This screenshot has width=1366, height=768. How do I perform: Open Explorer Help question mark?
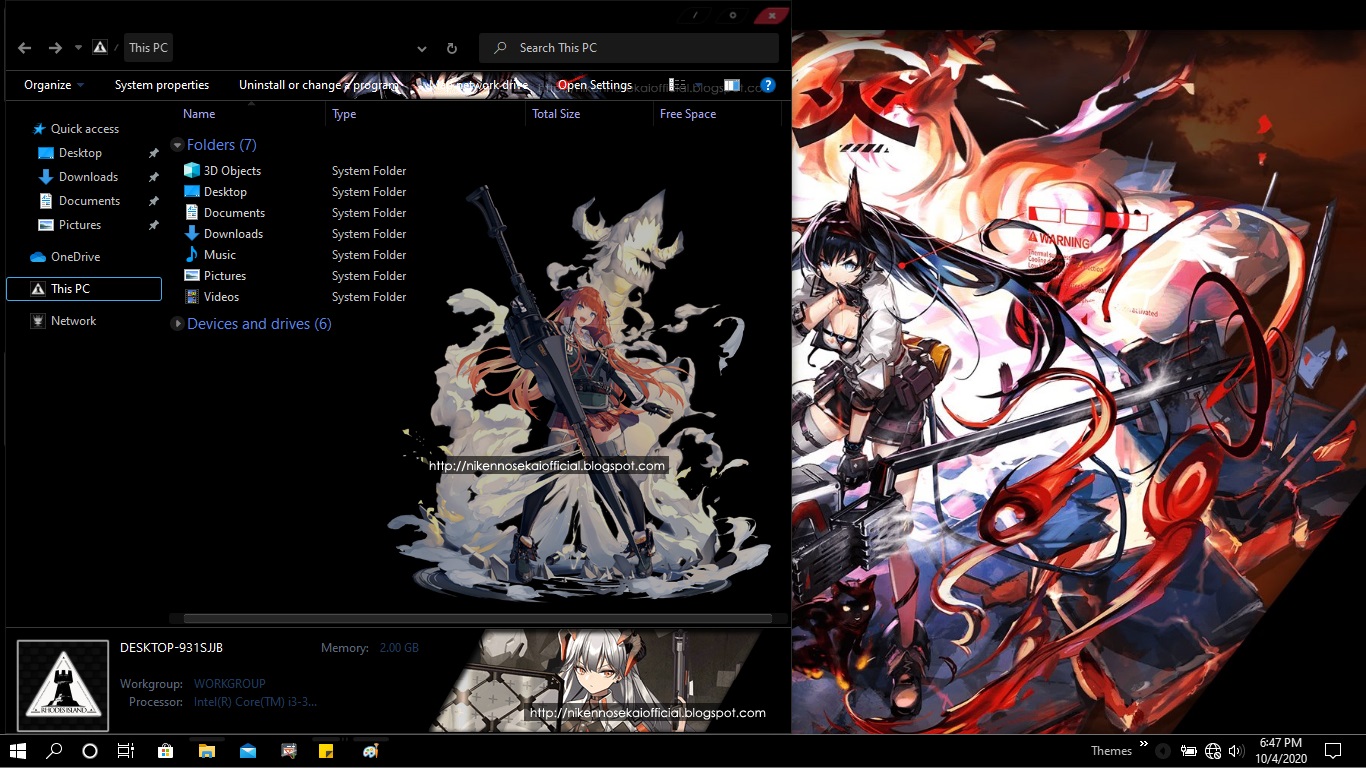[x=768, y=86]
